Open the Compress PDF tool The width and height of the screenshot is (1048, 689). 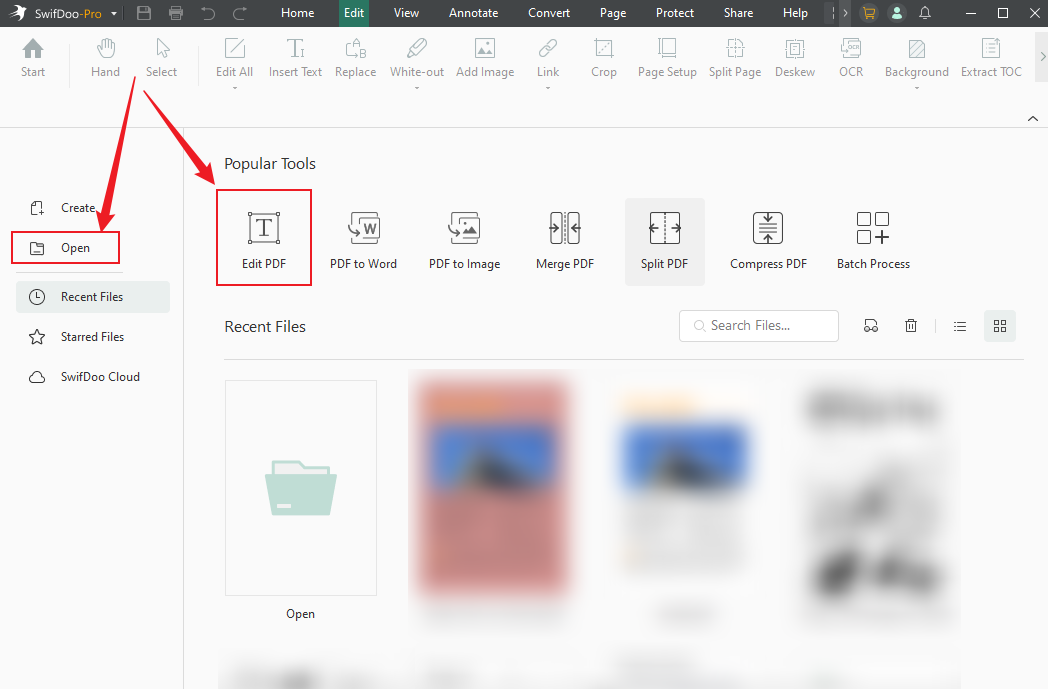click(768, 237)
